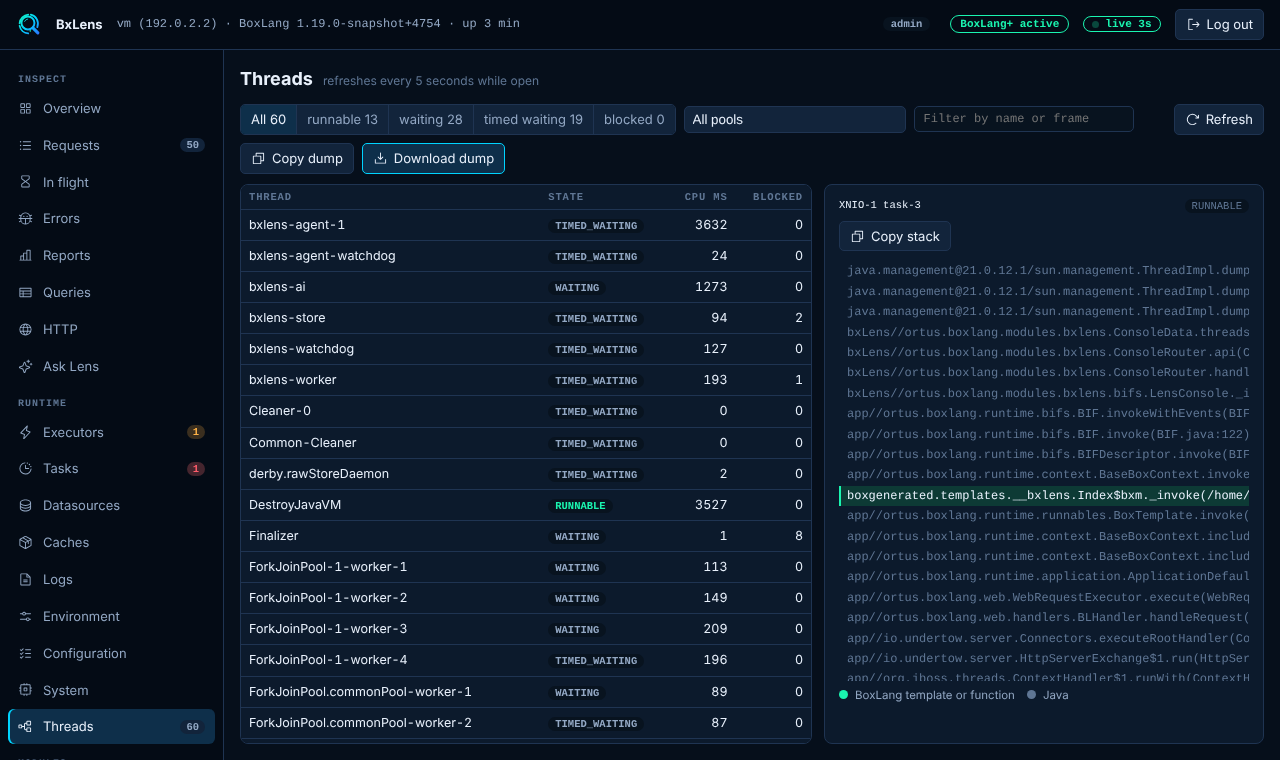Click the Reports chart icon
The image size is (1280, 760).
click(25, 255)
